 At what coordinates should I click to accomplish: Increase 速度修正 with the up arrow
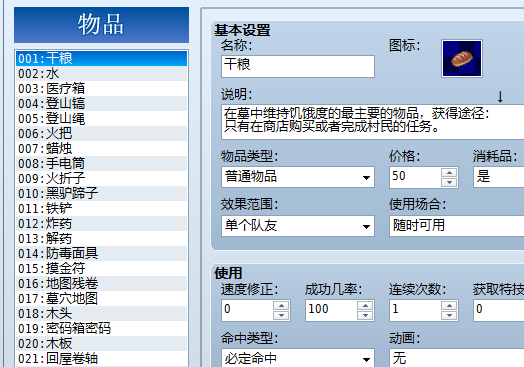(281, 305)
